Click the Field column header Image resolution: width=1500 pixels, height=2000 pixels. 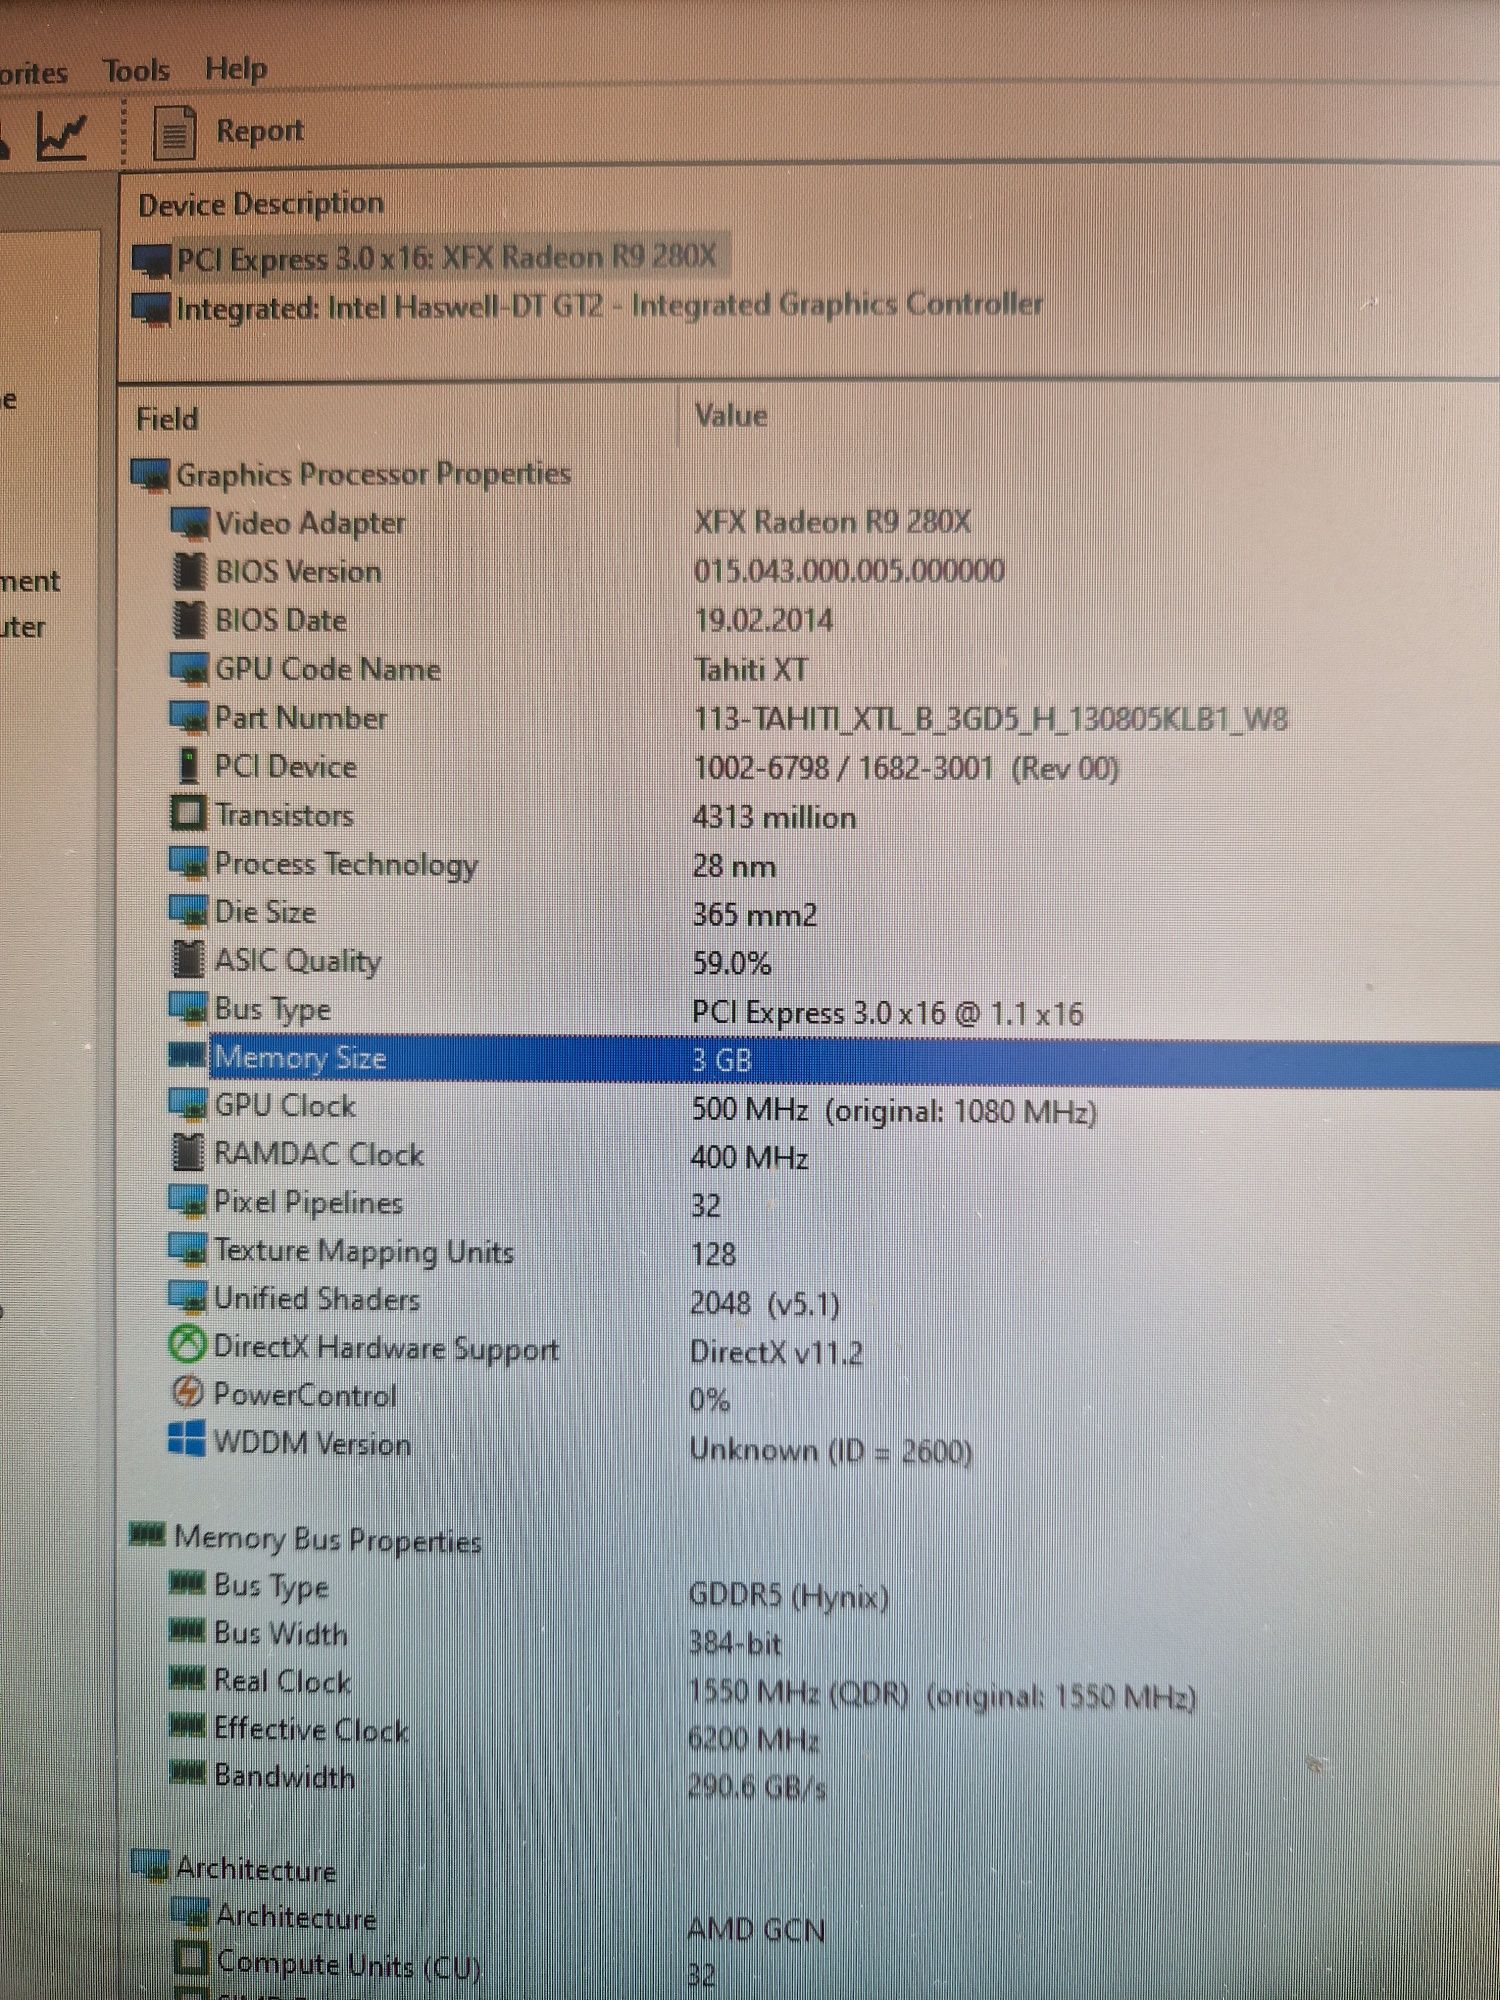[167, 418]
